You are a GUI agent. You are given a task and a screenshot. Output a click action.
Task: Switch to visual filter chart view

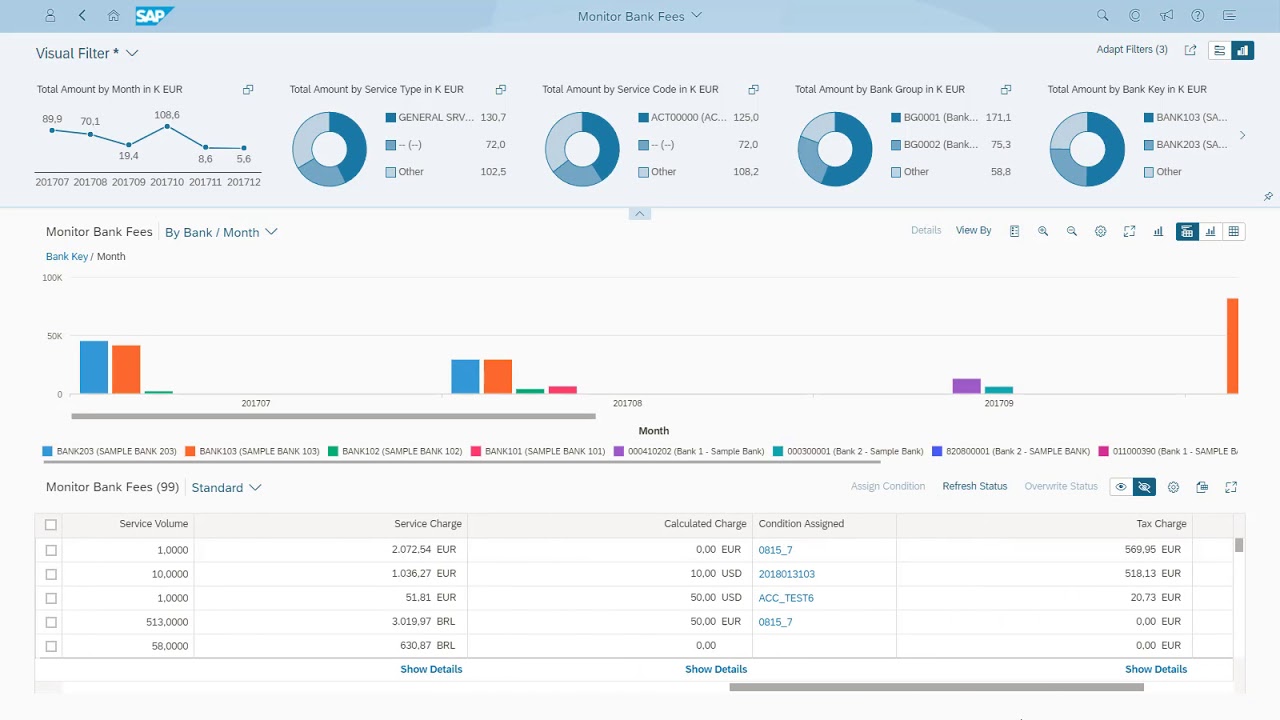point(1242,50)
